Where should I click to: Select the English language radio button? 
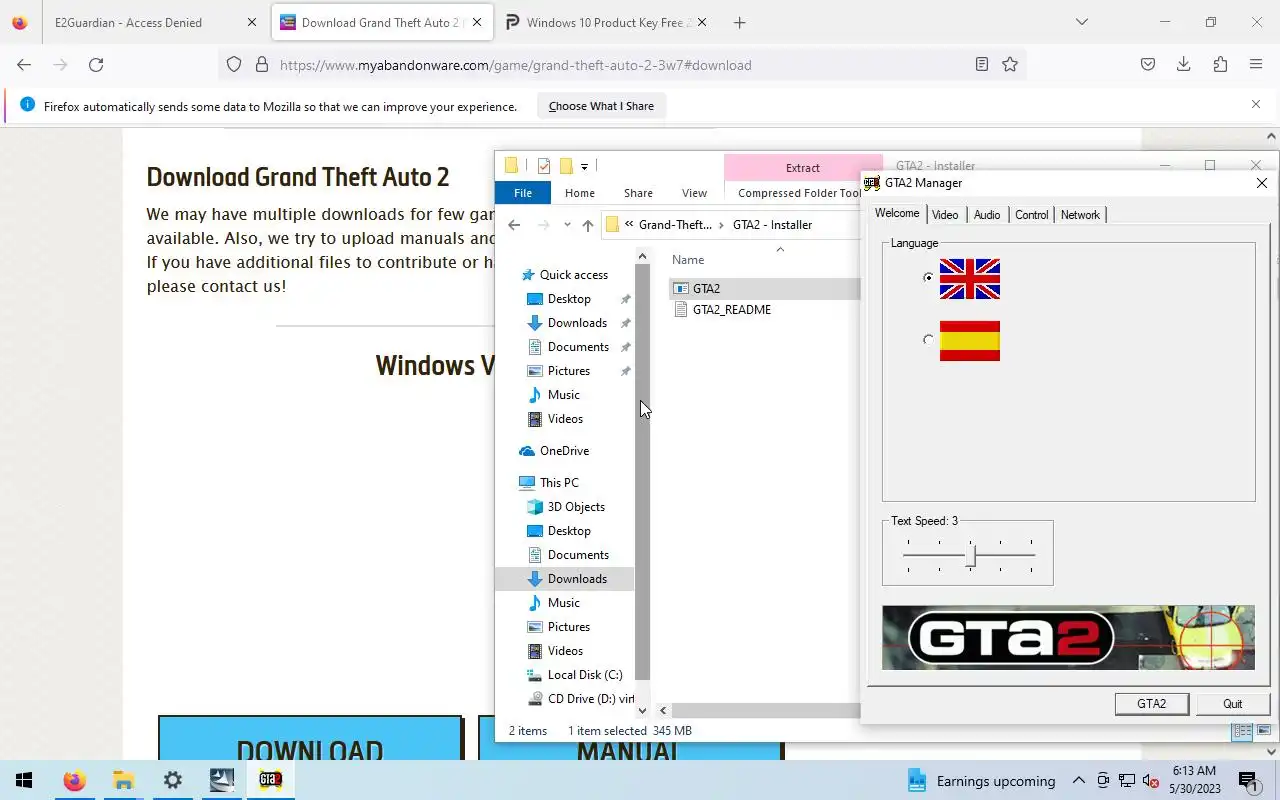929,278
